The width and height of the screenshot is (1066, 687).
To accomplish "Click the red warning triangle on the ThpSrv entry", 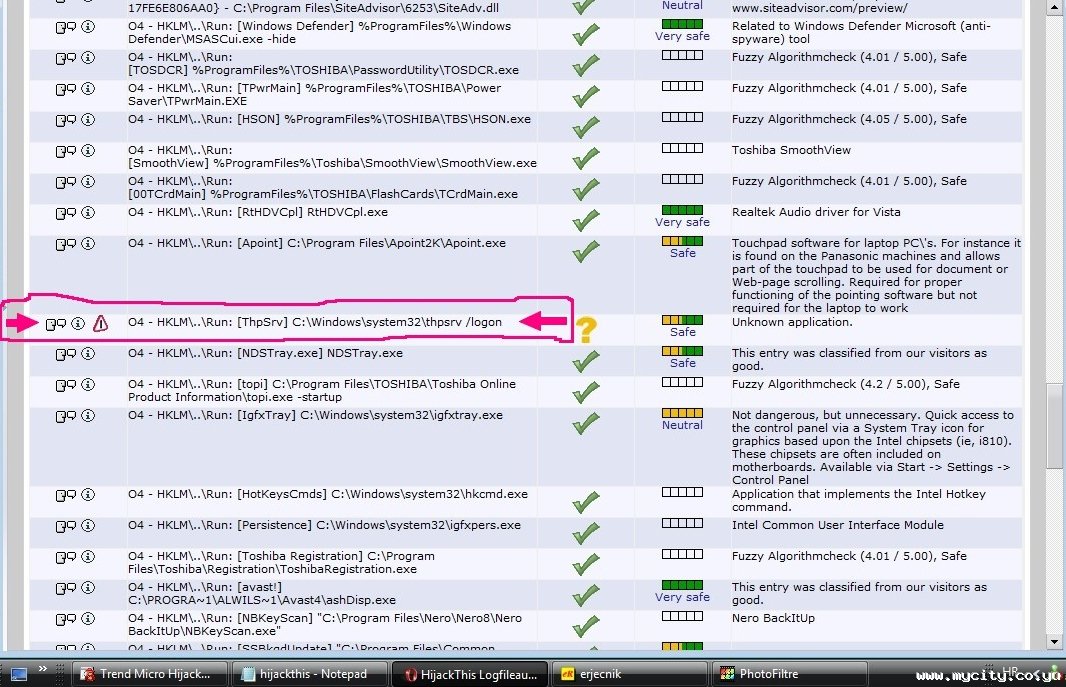I will (101, 323).
